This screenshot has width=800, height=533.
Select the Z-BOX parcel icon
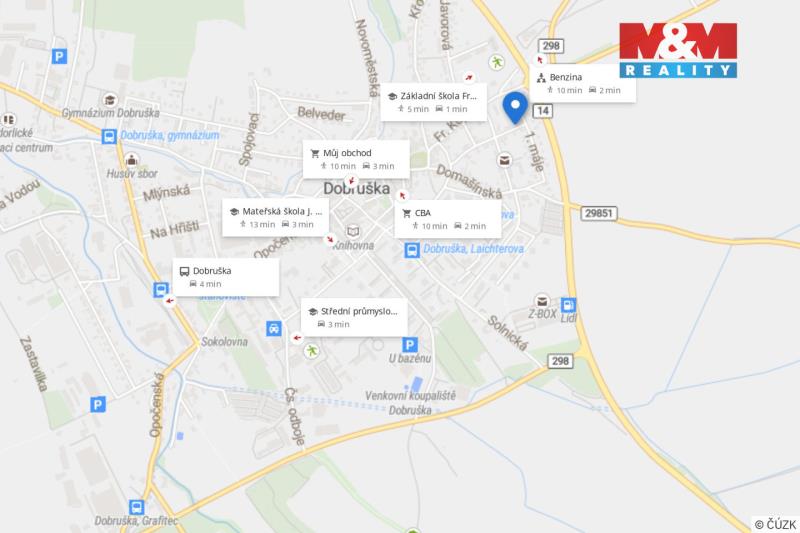click(x=542, y=300)
